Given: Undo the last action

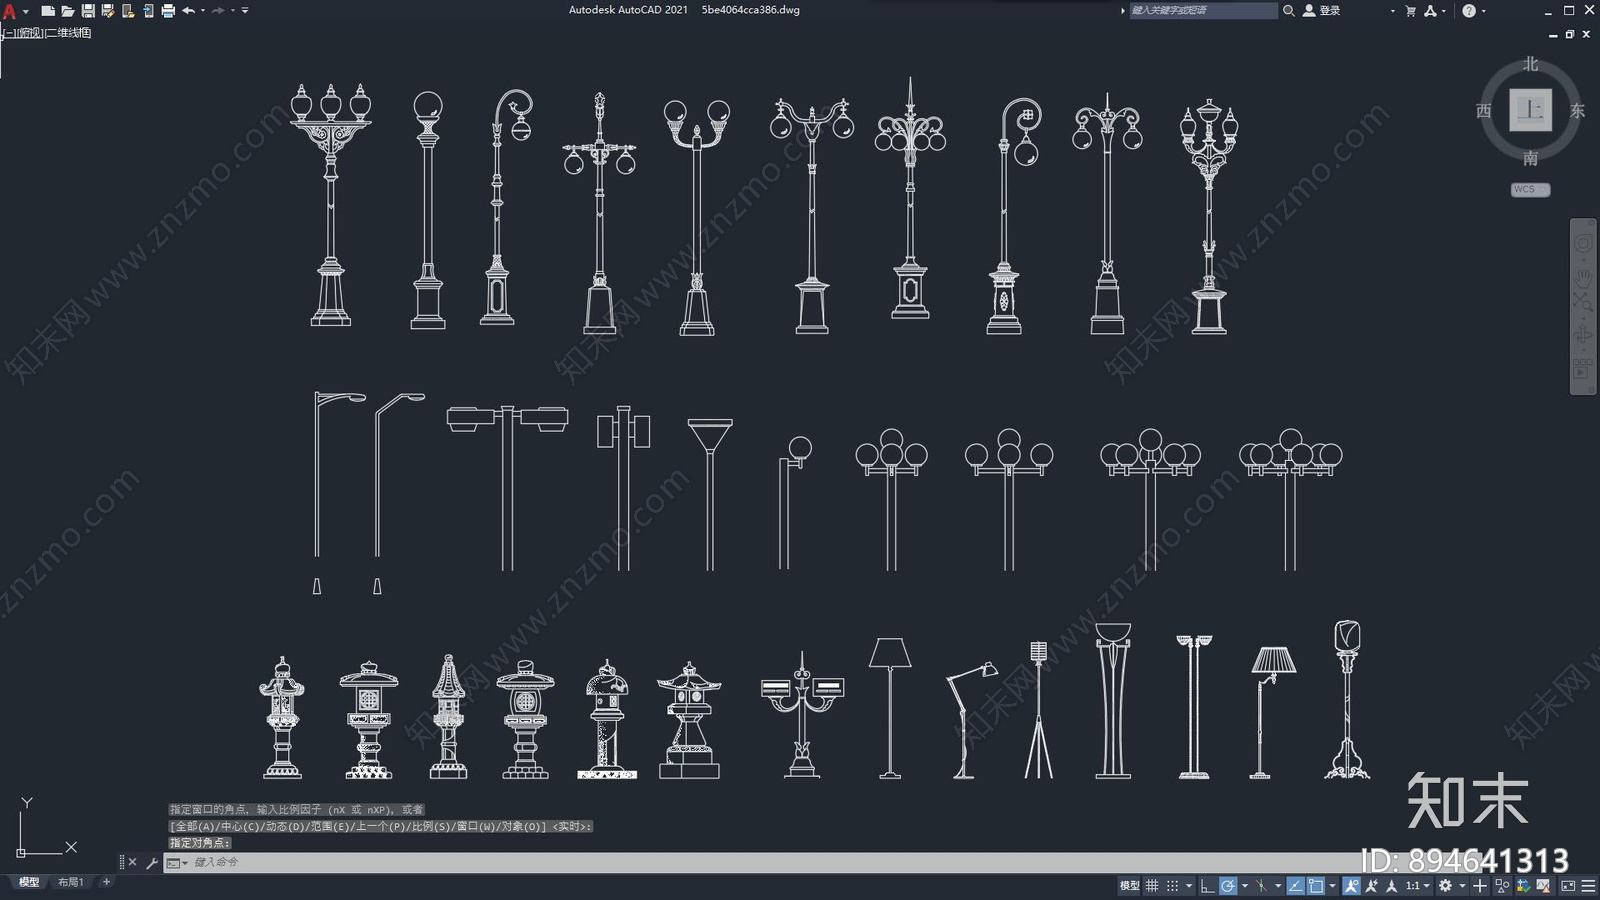Looking at the screenshot, I should (x=188, y=11).
